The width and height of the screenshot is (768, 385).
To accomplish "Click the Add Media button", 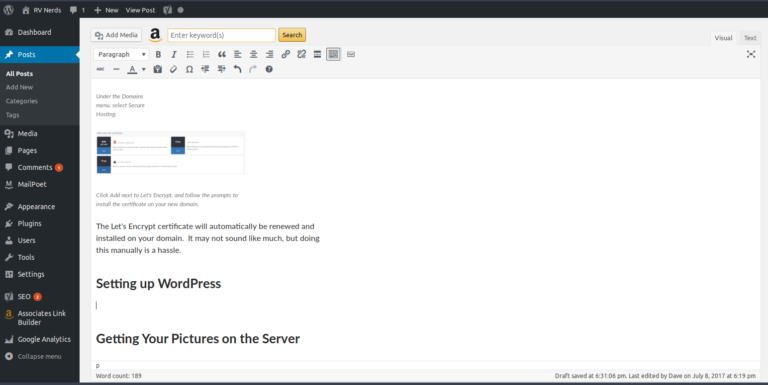I will pos(116,35).
